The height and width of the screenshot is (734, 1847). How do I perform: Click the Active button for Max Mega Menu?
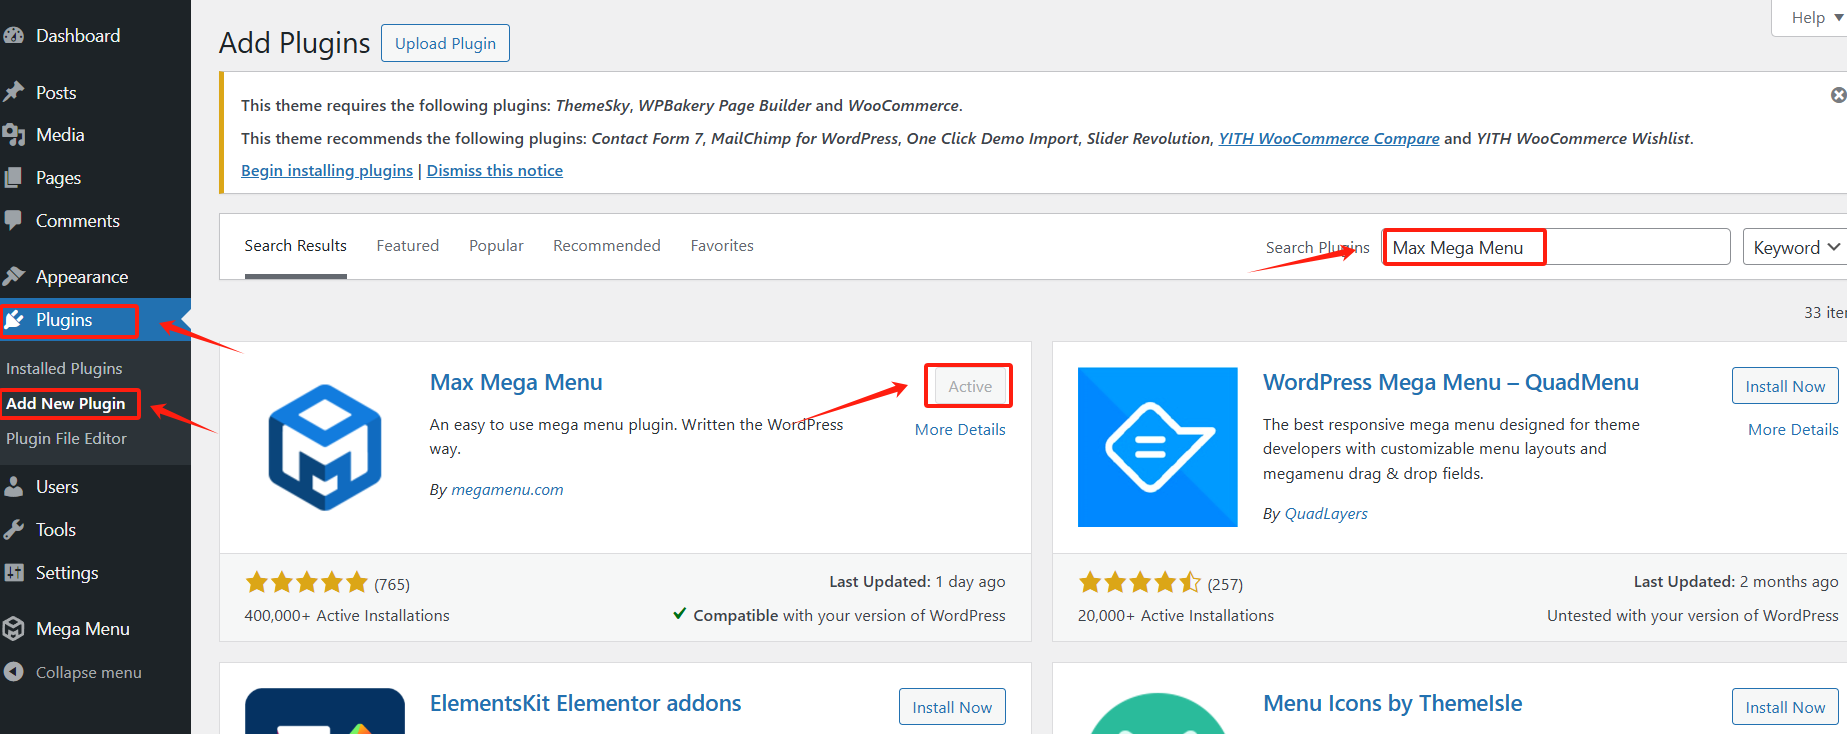coord(970,386)
